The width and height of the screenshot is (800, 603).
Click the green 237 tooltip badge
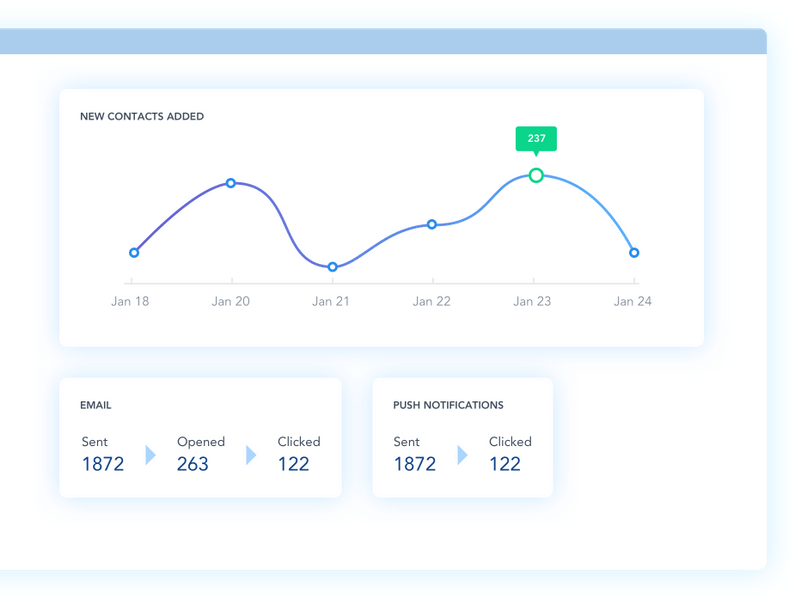(x=536, y=139)
